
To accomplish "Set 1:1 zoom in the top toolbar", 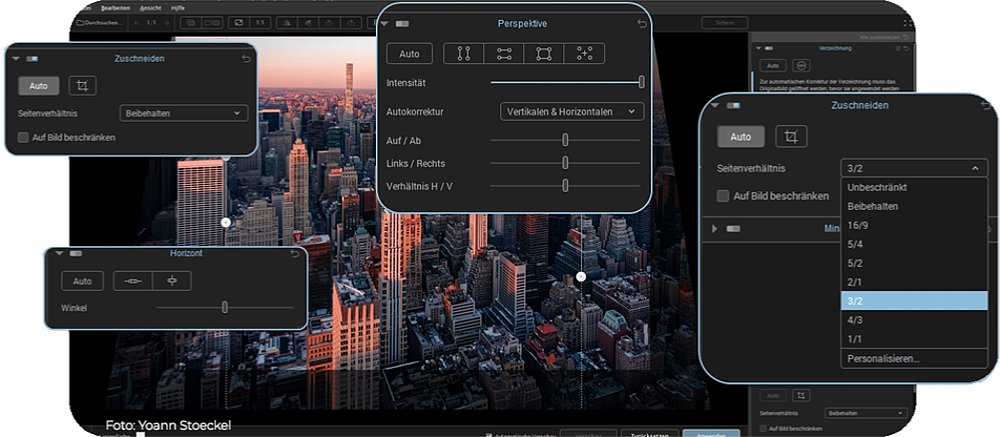I will [x=260, y=22].
